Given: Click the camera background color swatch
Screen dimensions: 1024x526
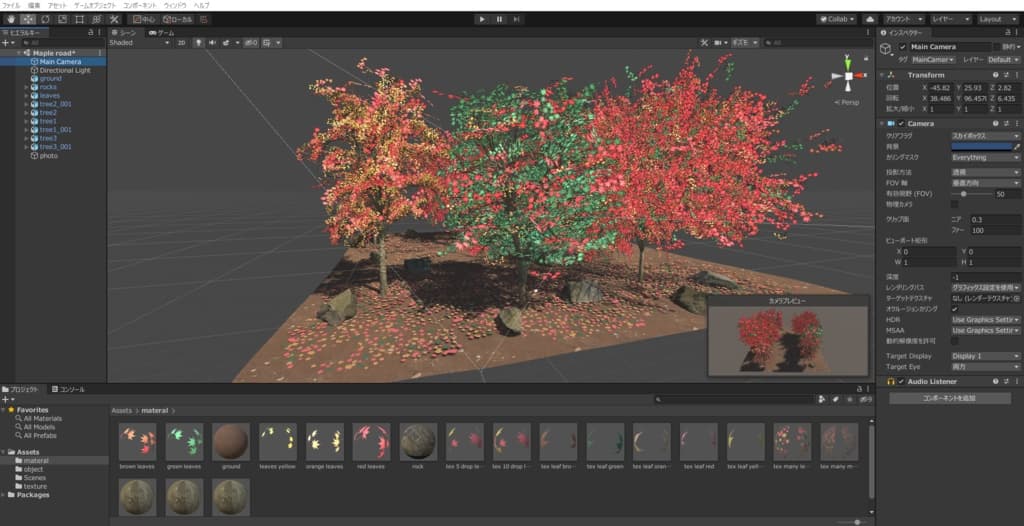Looking at the screenshot, I should point(980,146).
